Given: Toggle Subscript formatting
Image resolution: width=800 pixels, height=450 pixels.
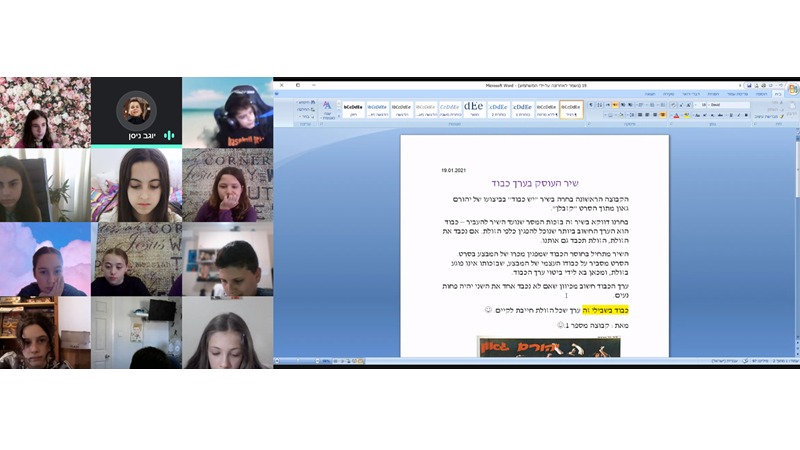Looking at the screenshot, I should 712,115.
